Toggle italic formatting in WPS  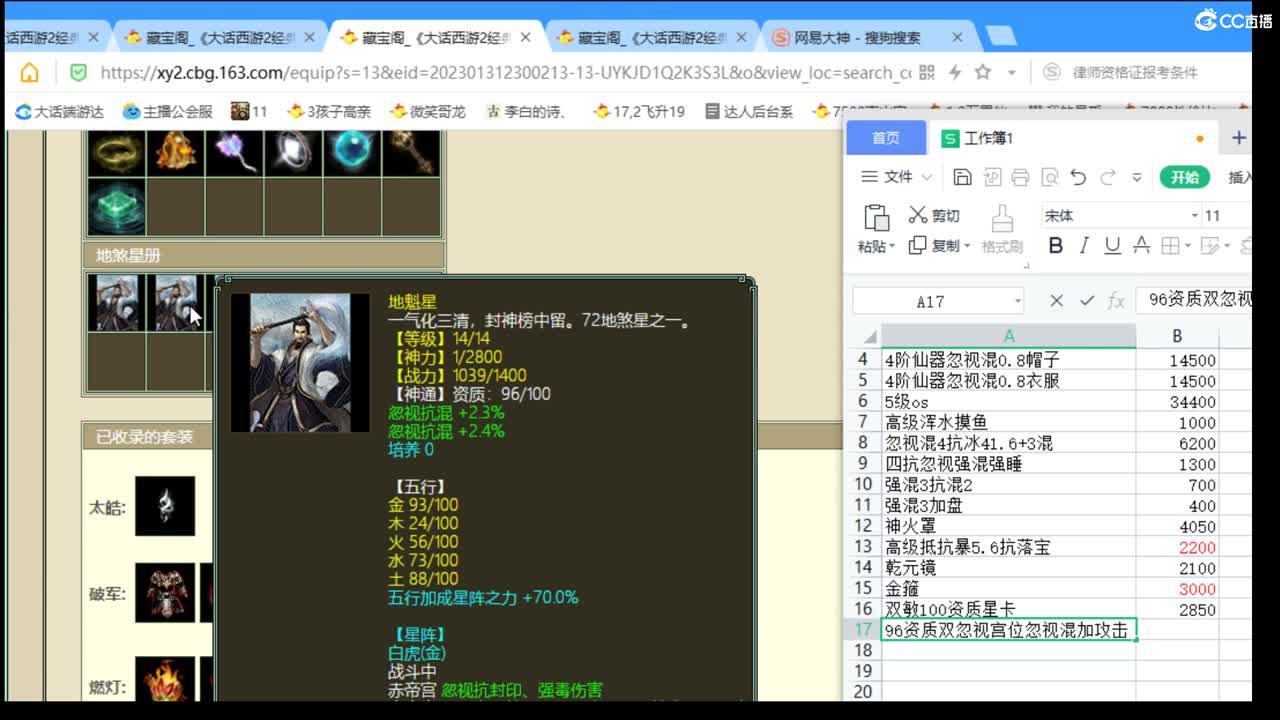click(1084, 246)
